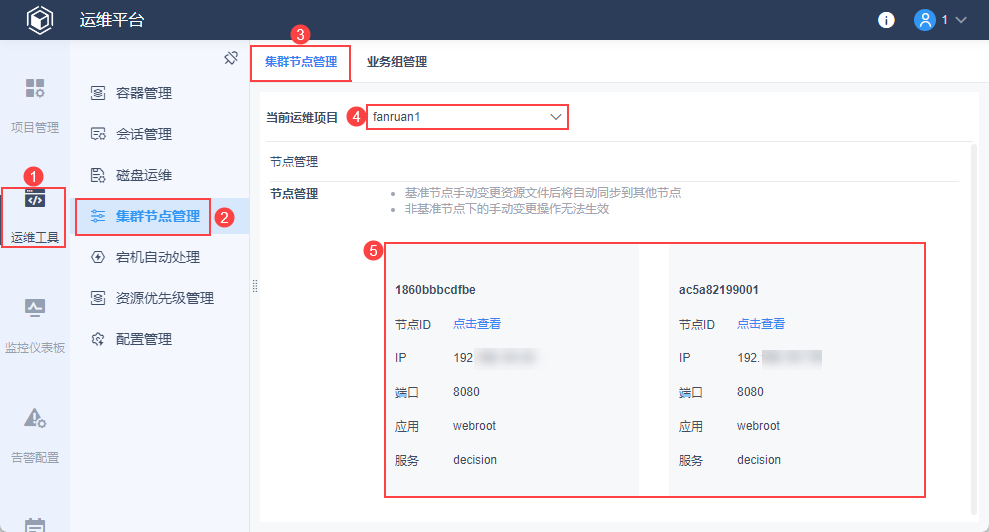
Task: Click decision value of node ac5a82199001
Action: 759,460
